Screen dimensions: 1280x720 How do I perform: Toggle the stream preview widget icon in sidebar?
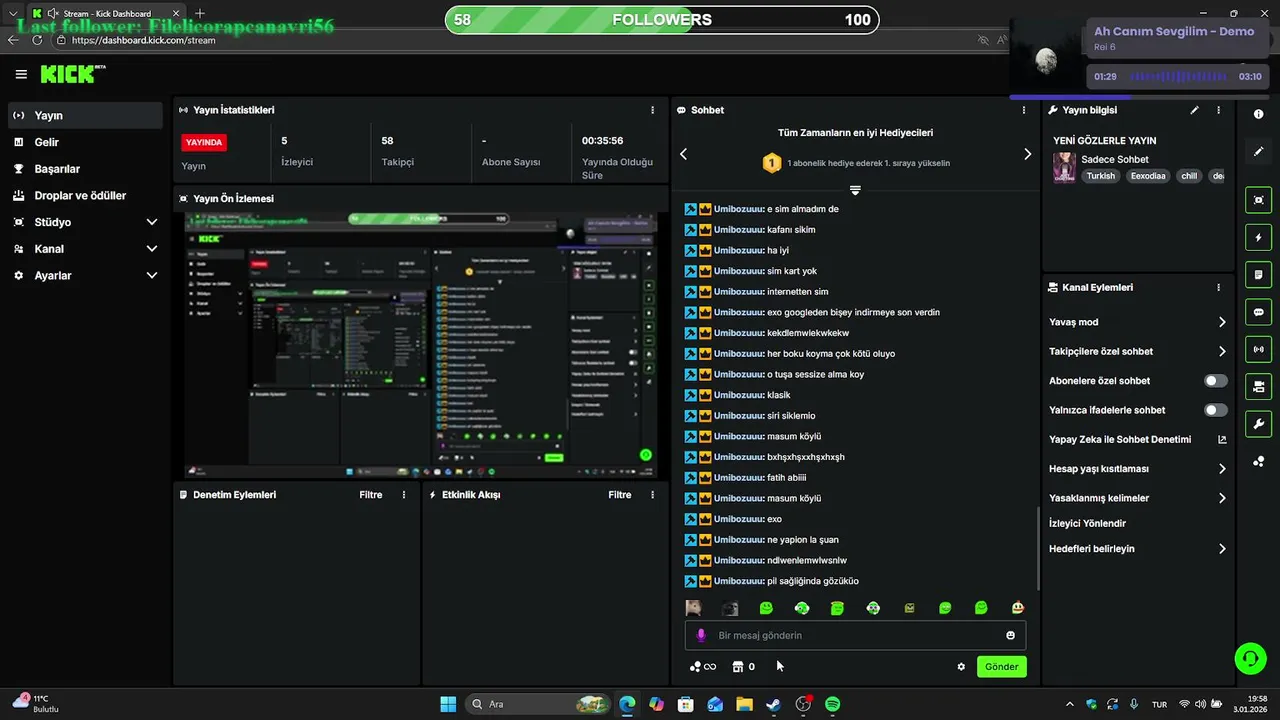[1258, 200]
